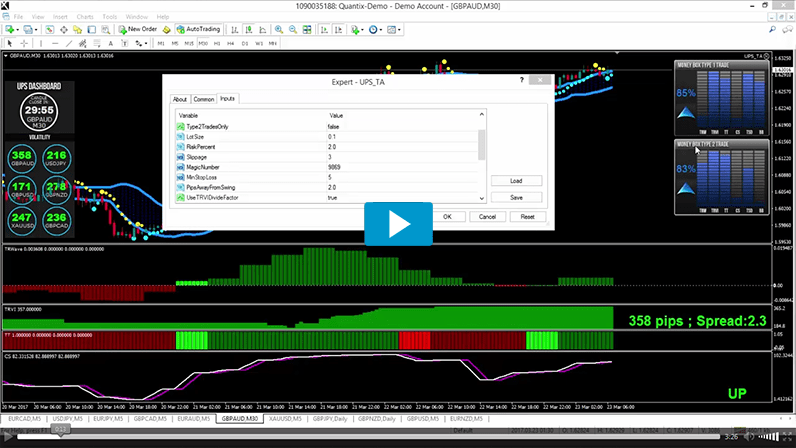Zoom out on the chart
This screenshot has width=796, height=448.
(x=293, y=30)
